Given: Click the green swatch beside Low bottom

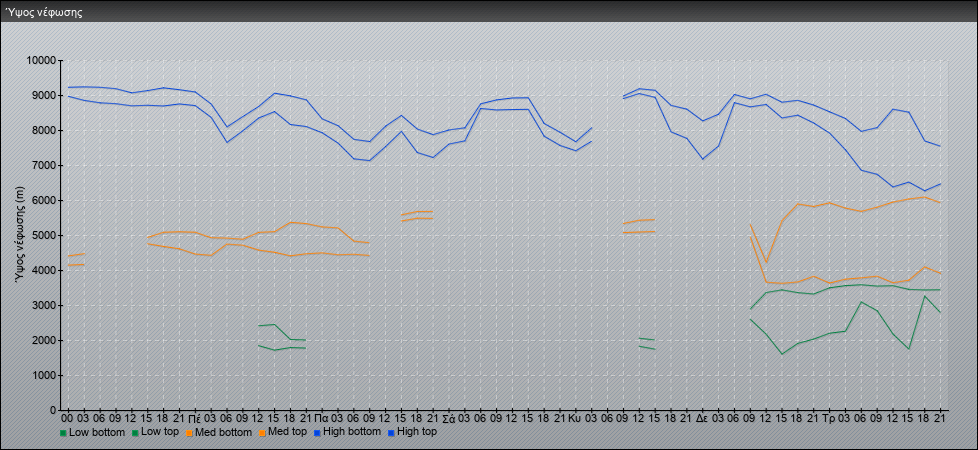Looking at the screenshot, I should click(x=63, y=433).
